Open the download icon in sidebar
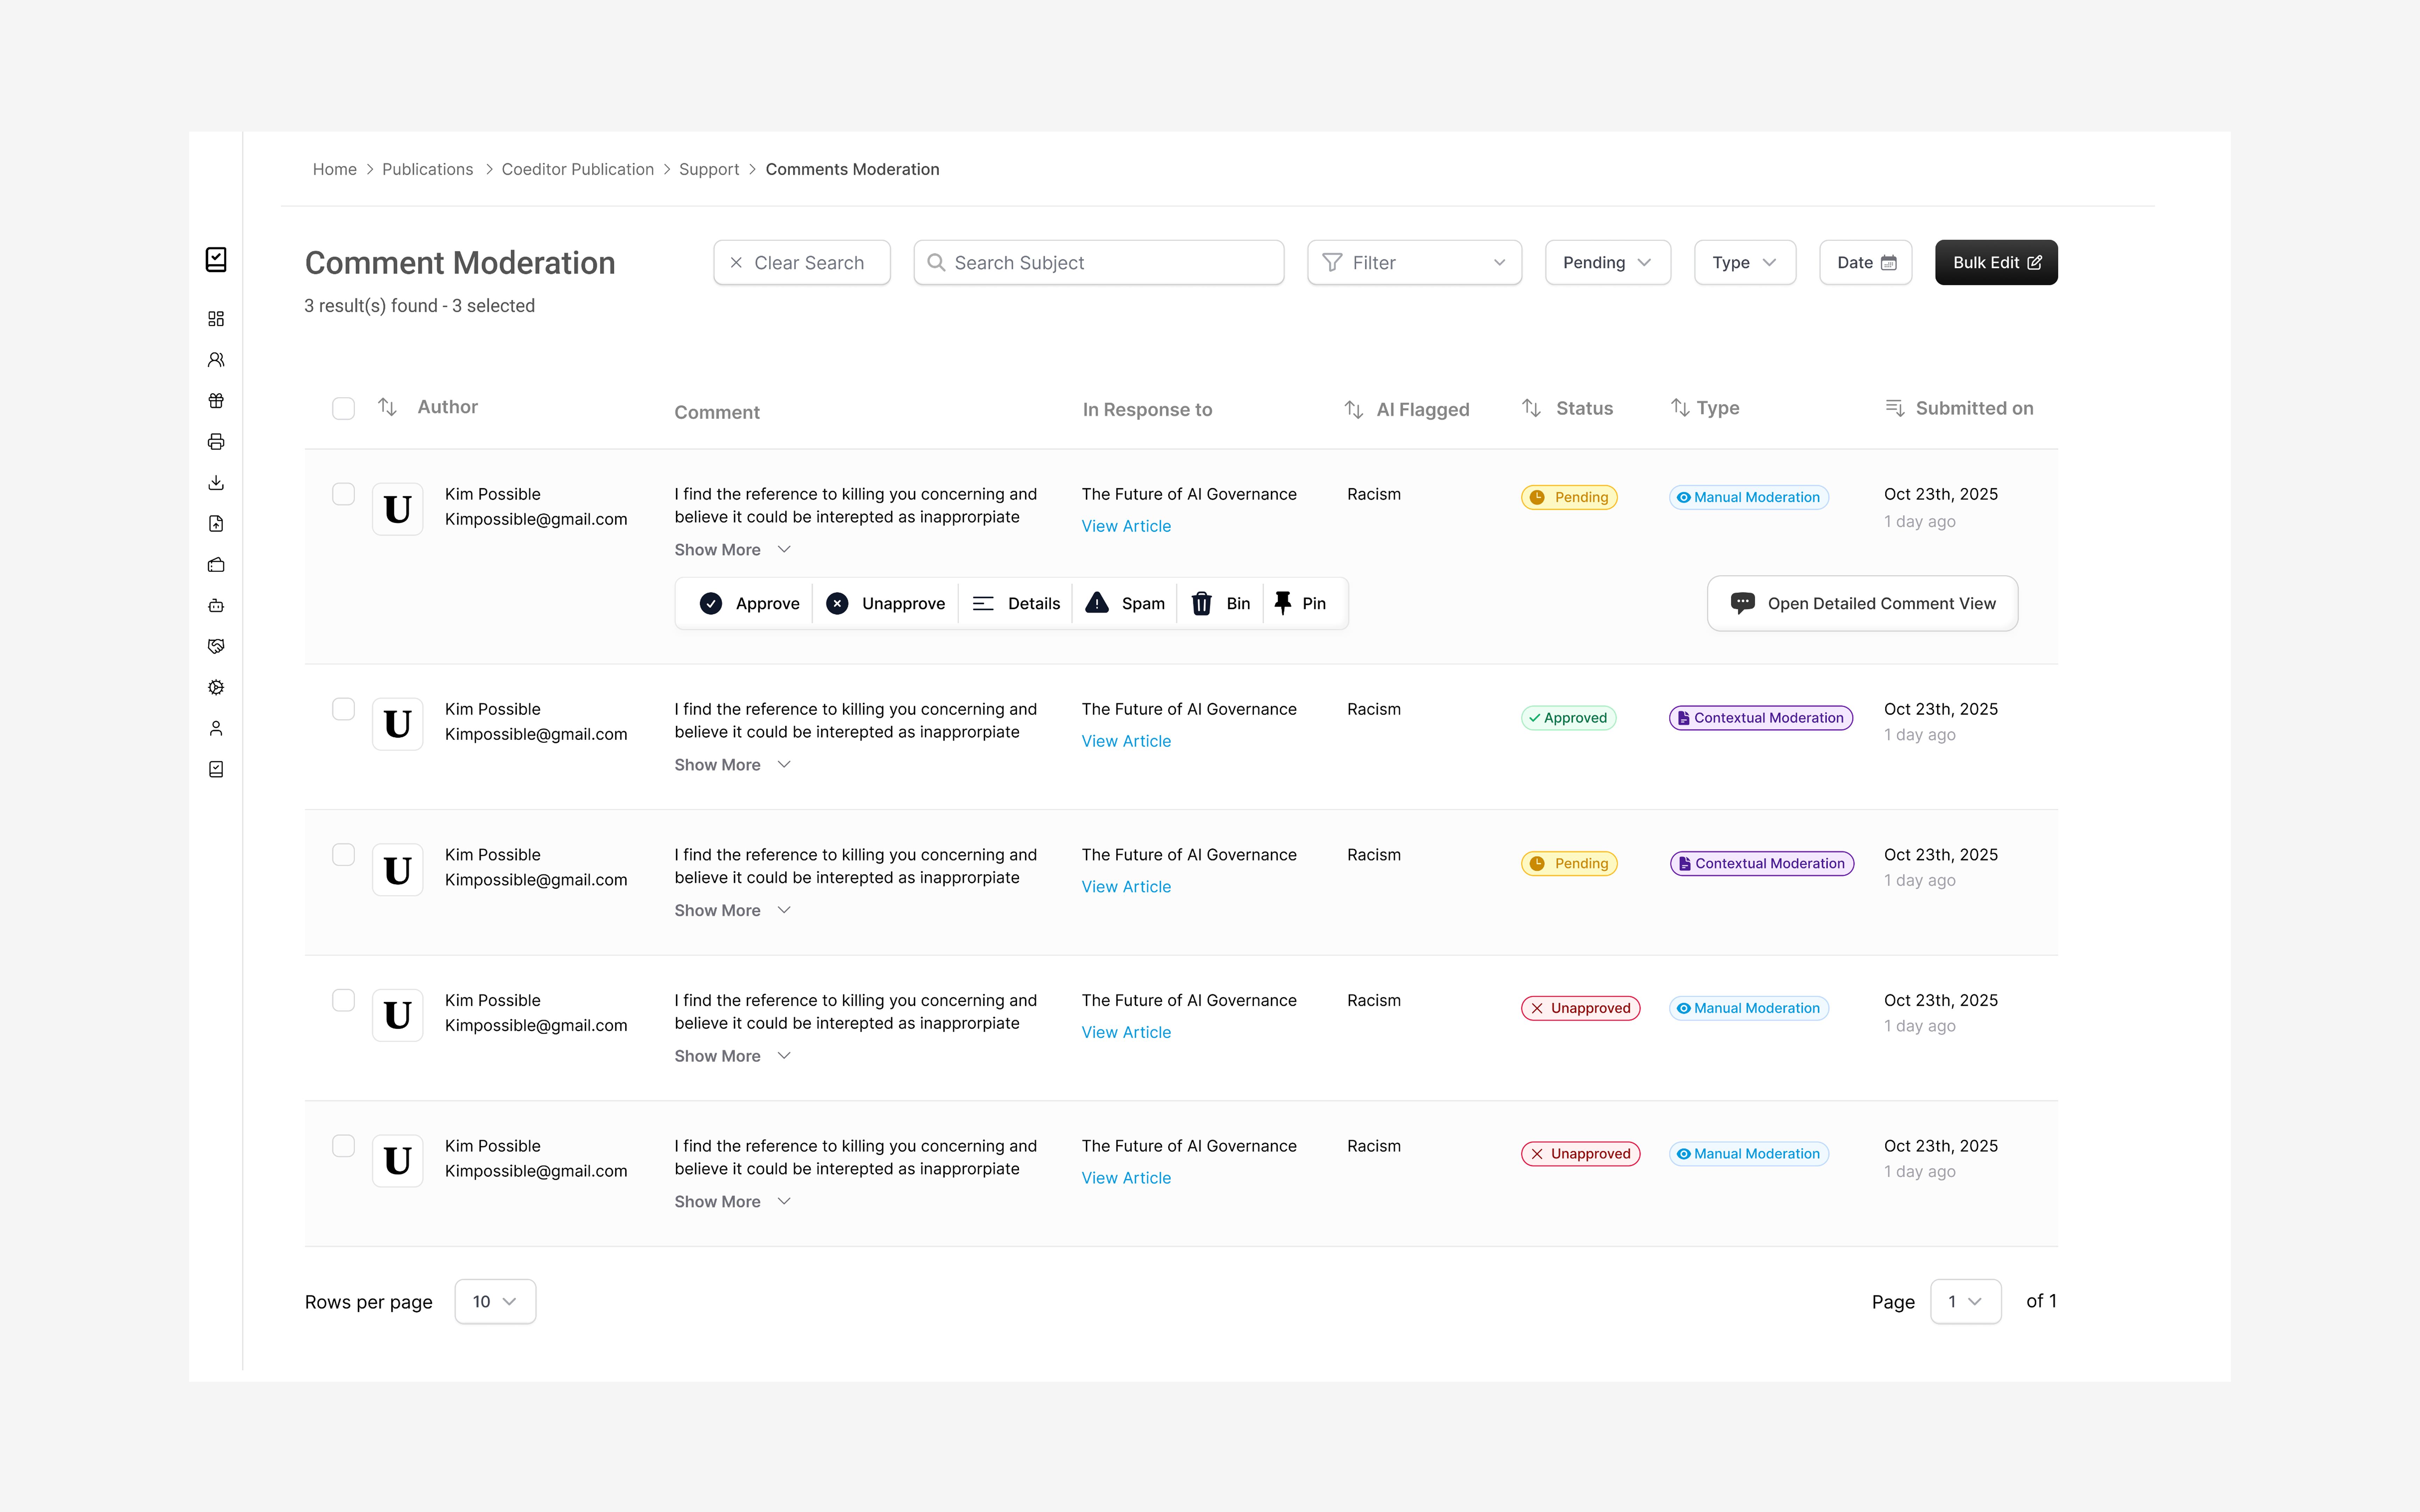Viewport: 2420px width, 1512px height. pyautogui.click(x=216, y=483)
